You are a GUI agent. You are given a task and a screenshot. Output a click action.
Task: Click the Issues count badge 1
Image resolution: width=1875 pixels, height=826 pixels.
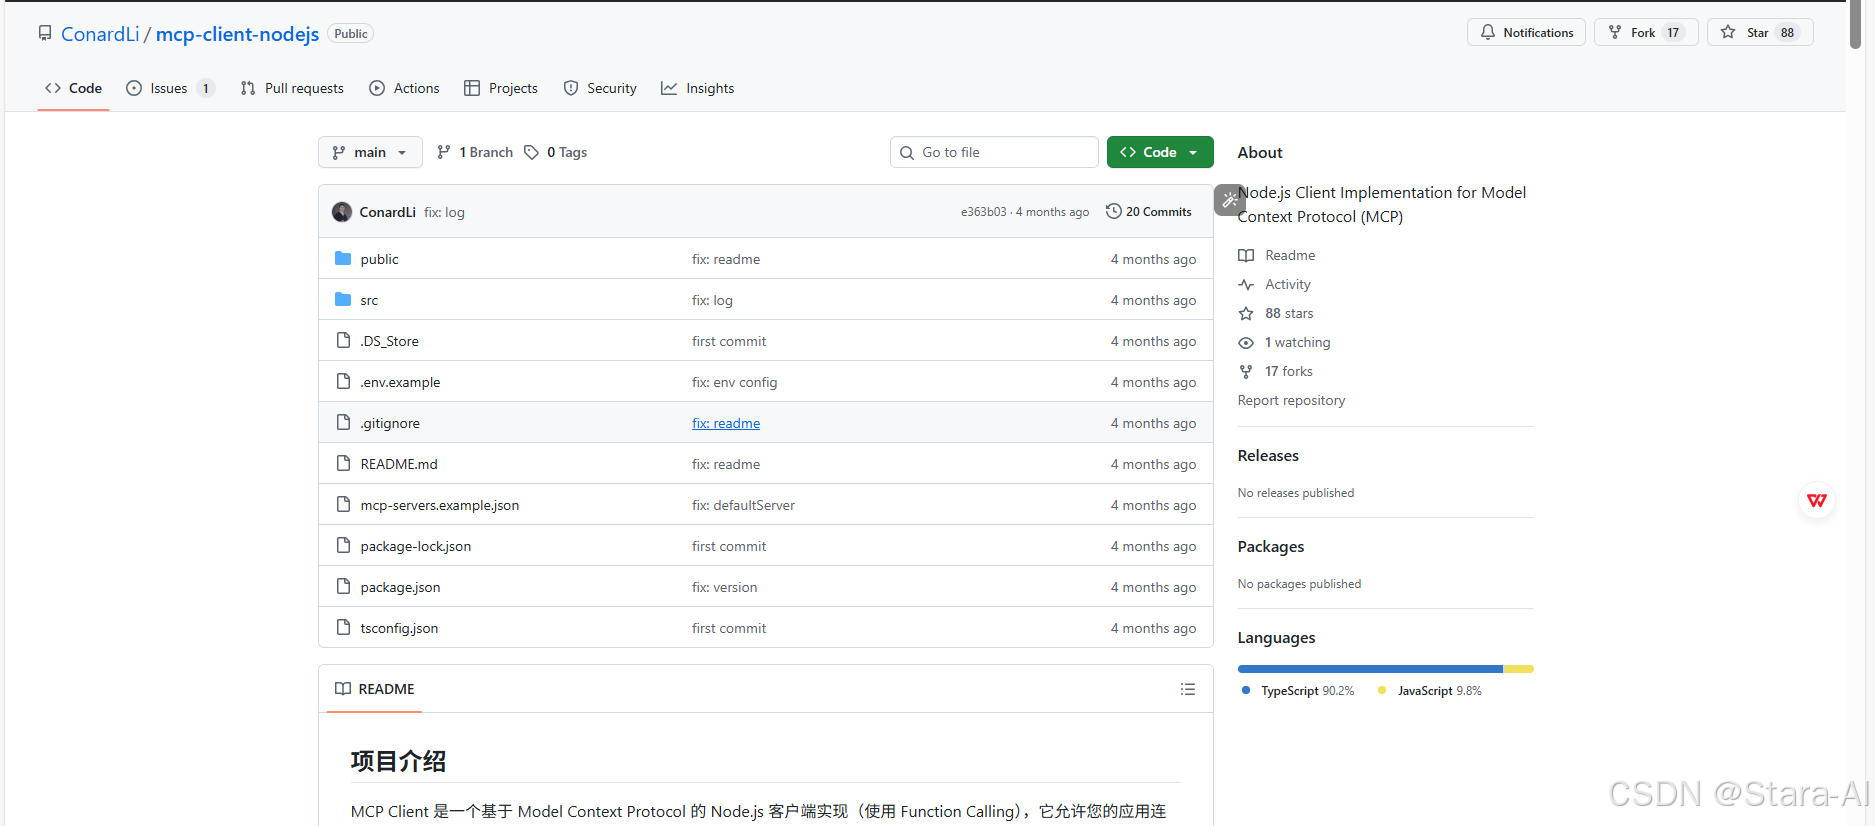(206, 88)
